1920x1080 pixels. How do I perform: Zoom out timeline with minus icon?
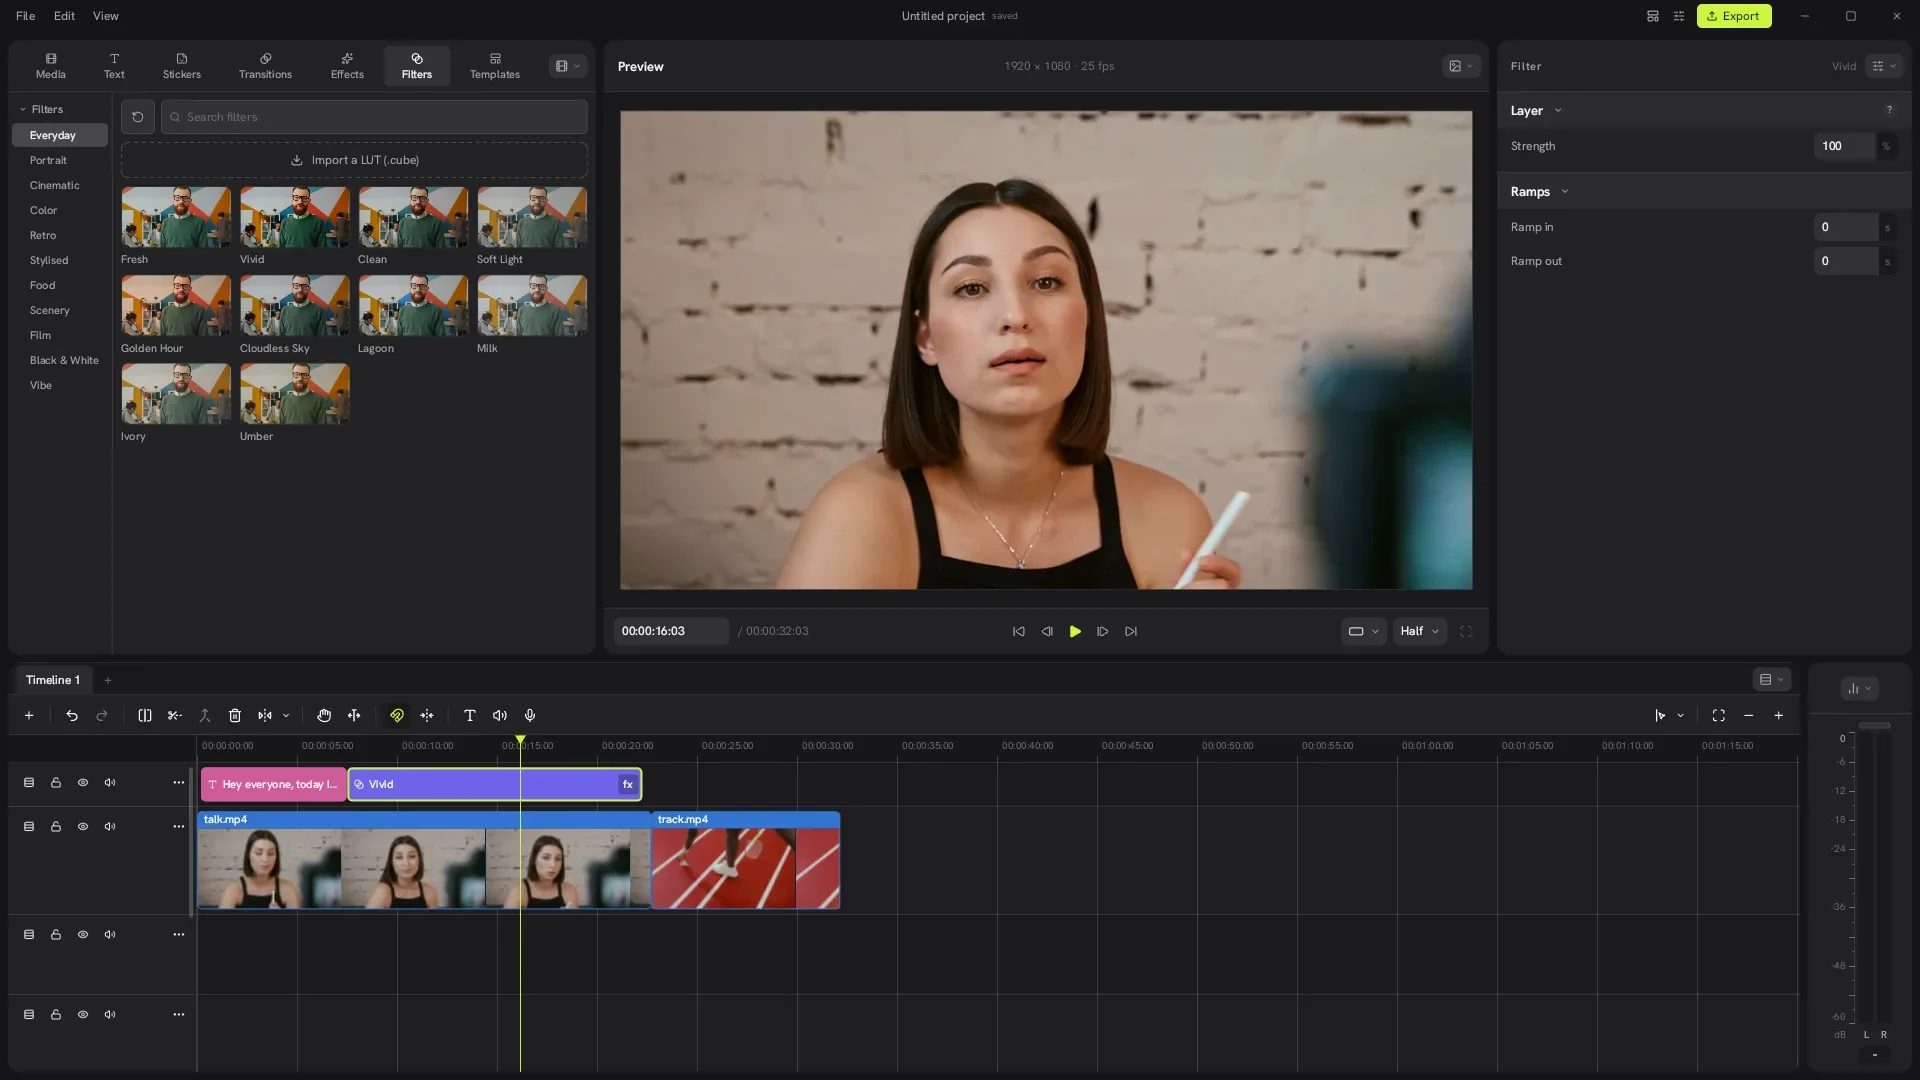click(1749, 716)
